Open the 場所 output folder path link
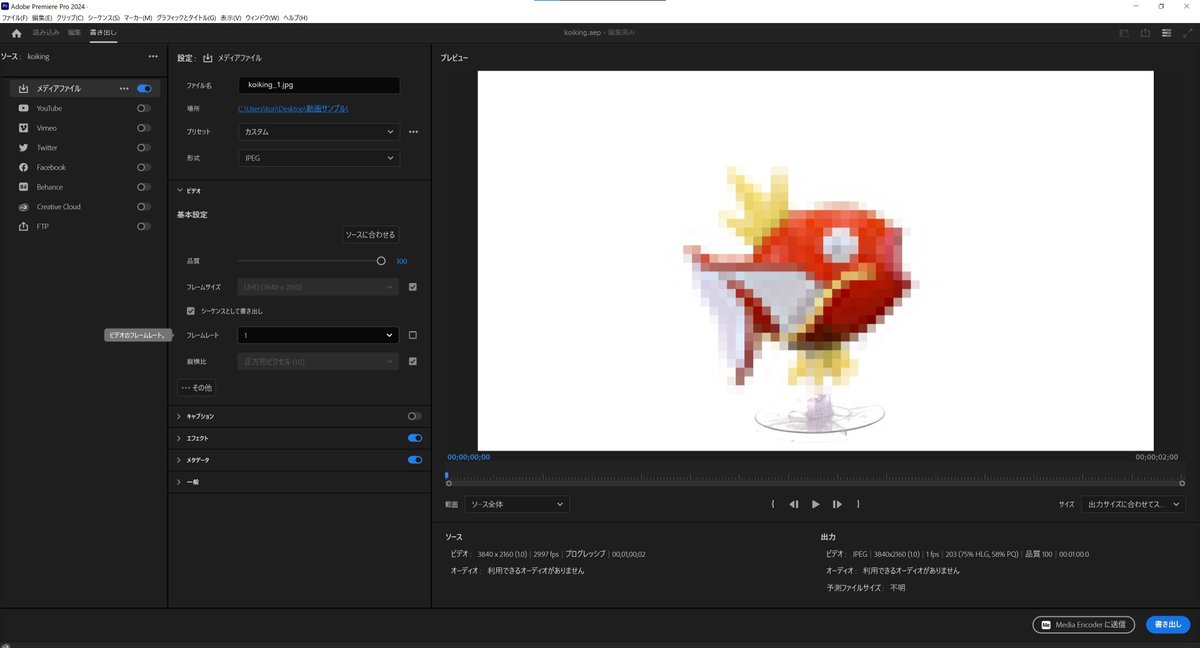Viewport: 1200px width, 648px height. (293, 108)
